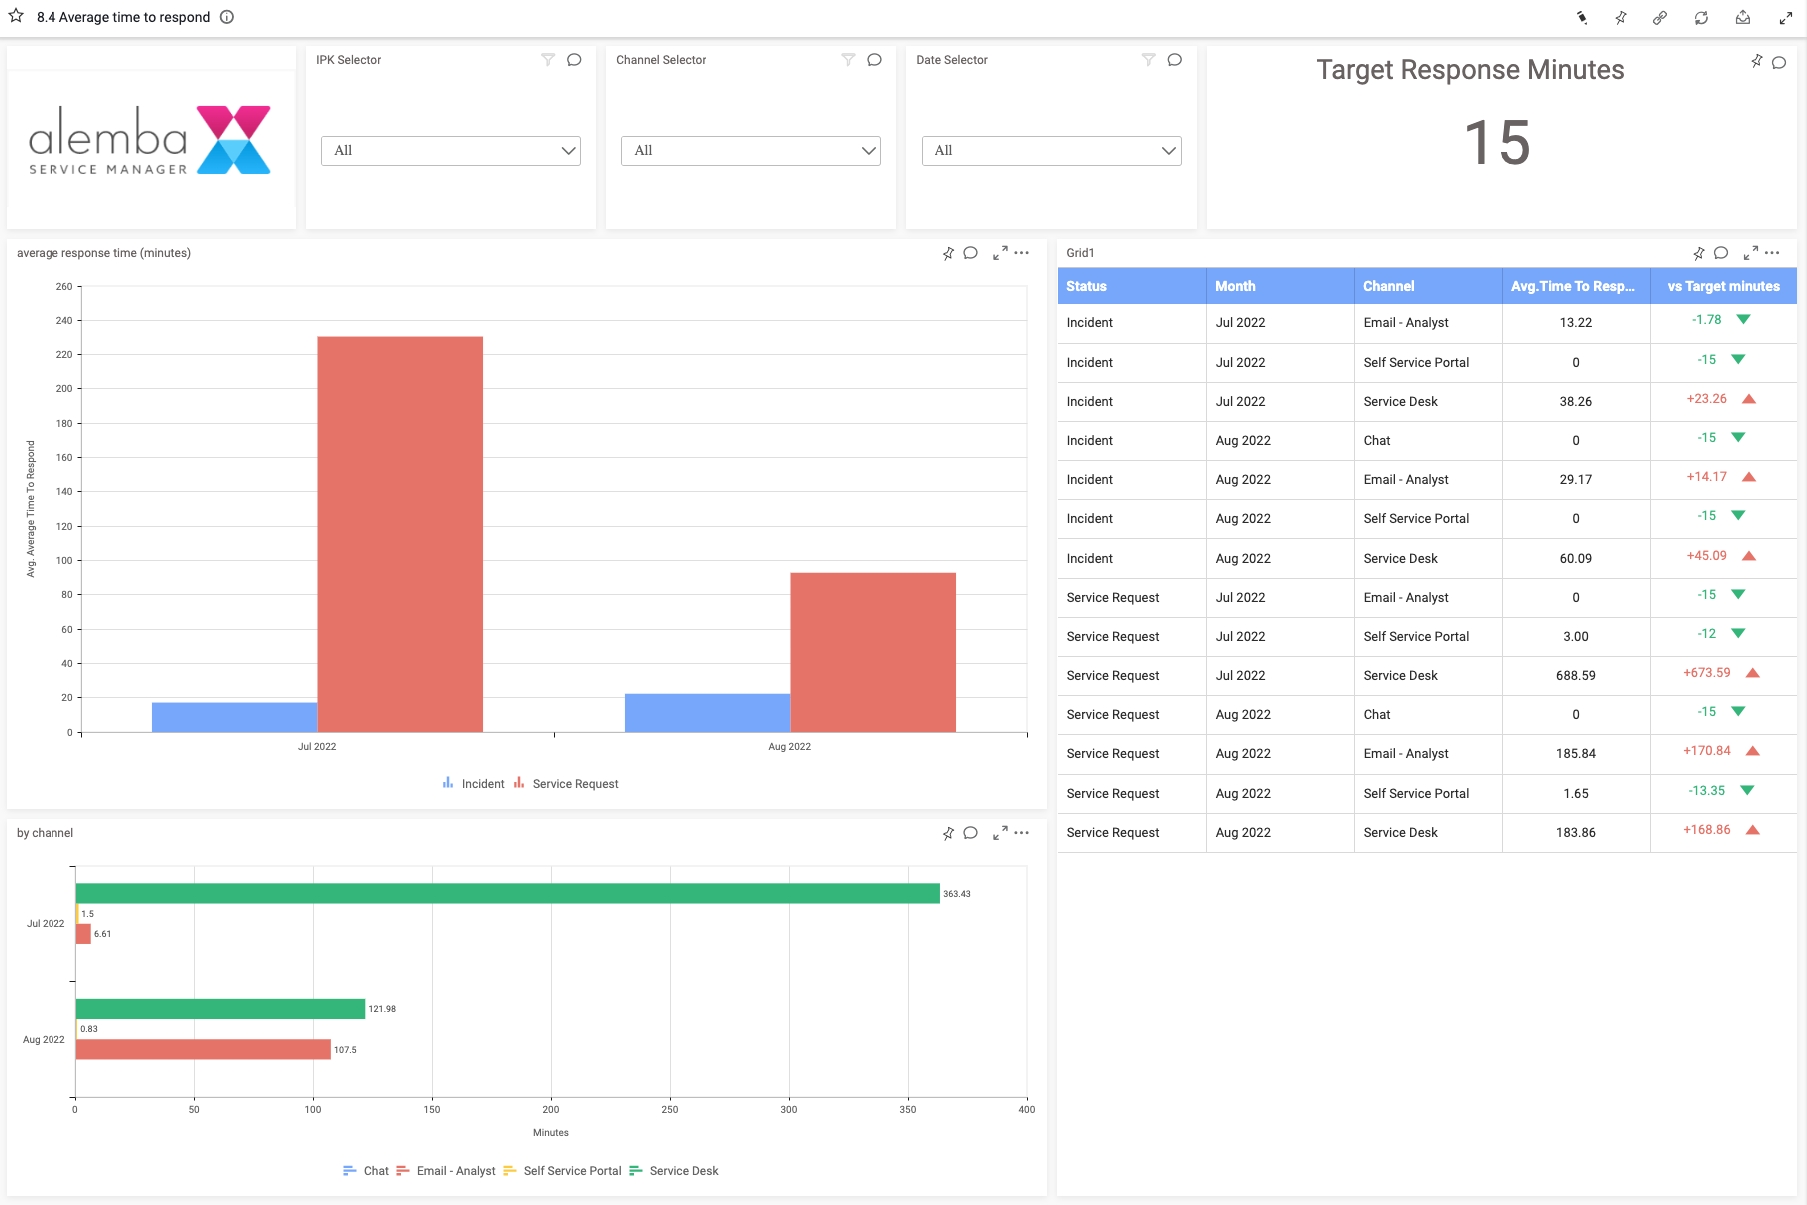Sort grid by Status column header
The image size is (1807, 1205).
(1086, 286)
